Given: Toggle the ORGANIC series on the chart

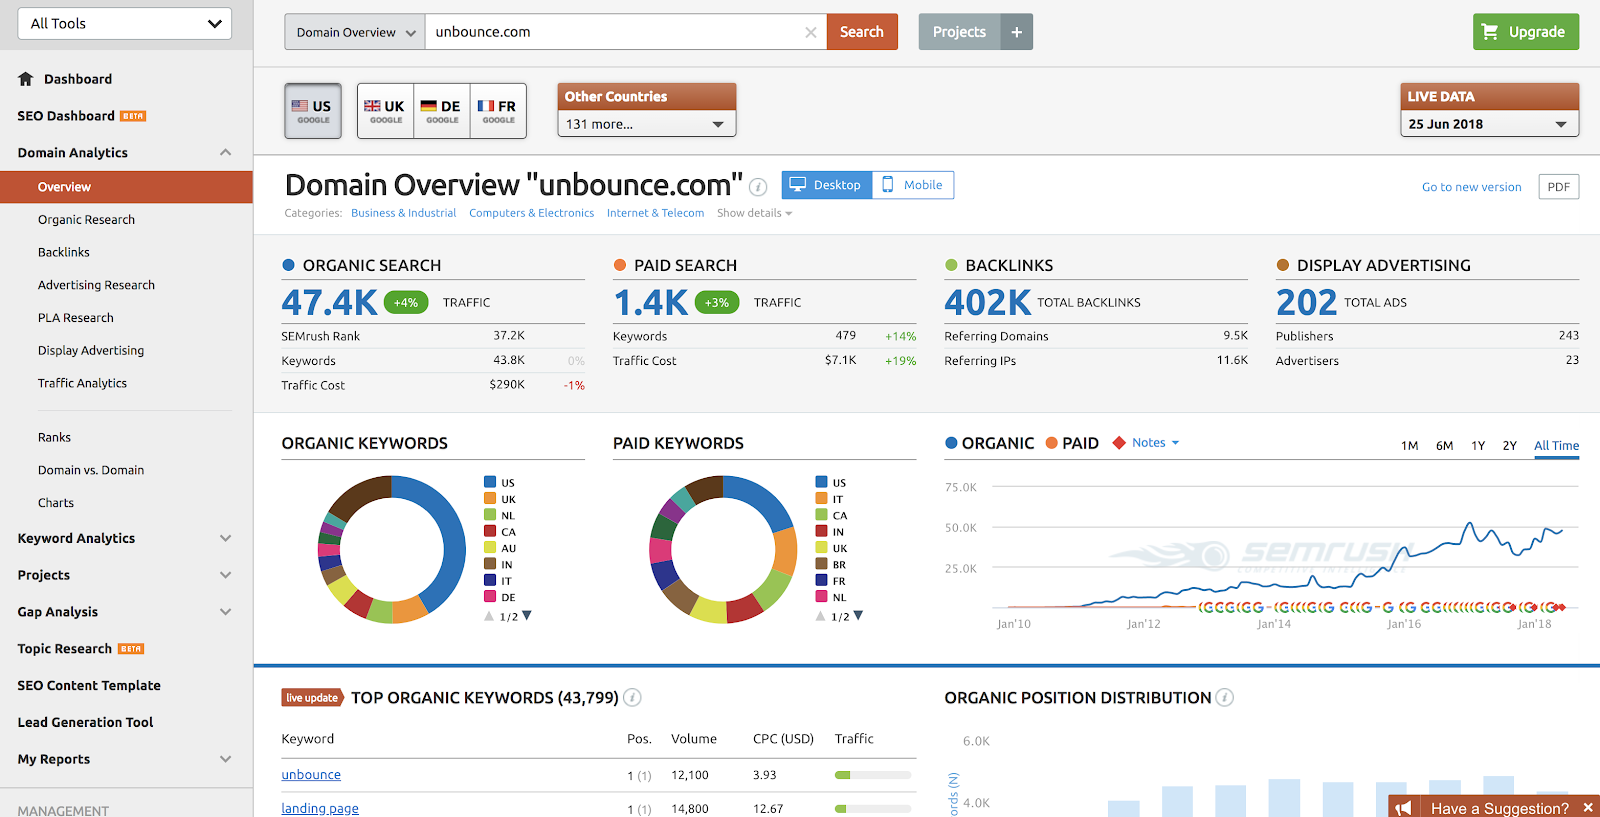Looking at the screenshot, I should pos(990,443).
